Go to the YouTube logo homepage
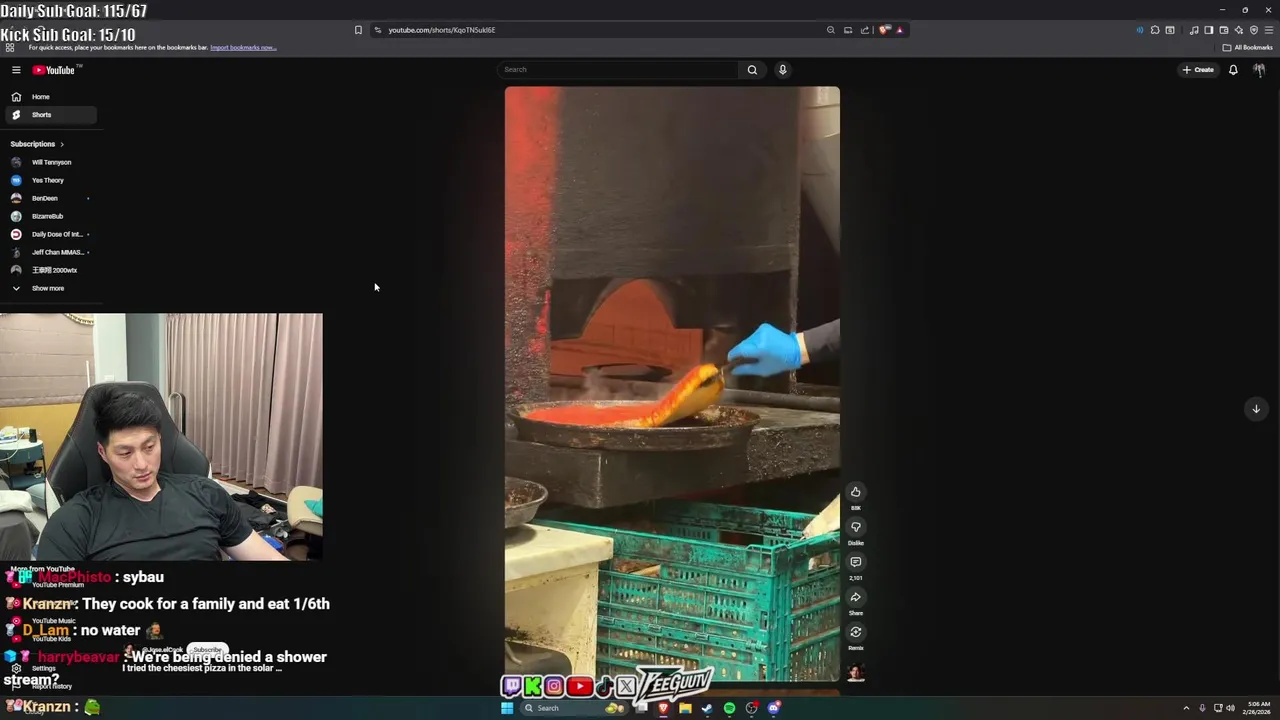The image size is (1280, 720). point(54,70)
